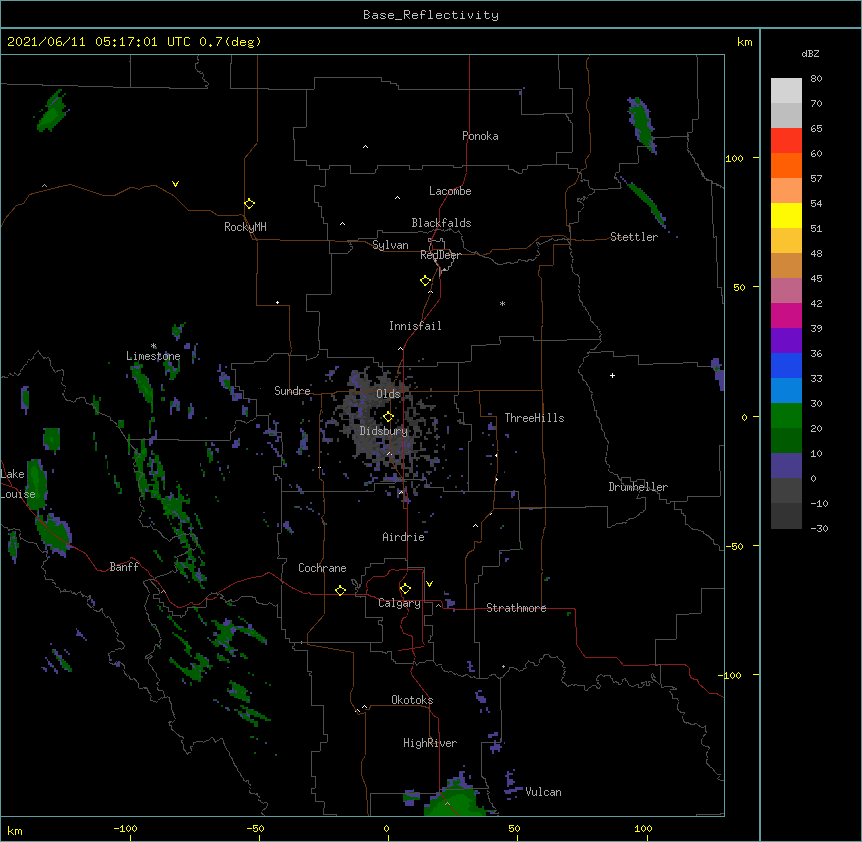Click the white plus marker north of Drumheller
This screenshot has height=842, width=862.
point(612,375)
